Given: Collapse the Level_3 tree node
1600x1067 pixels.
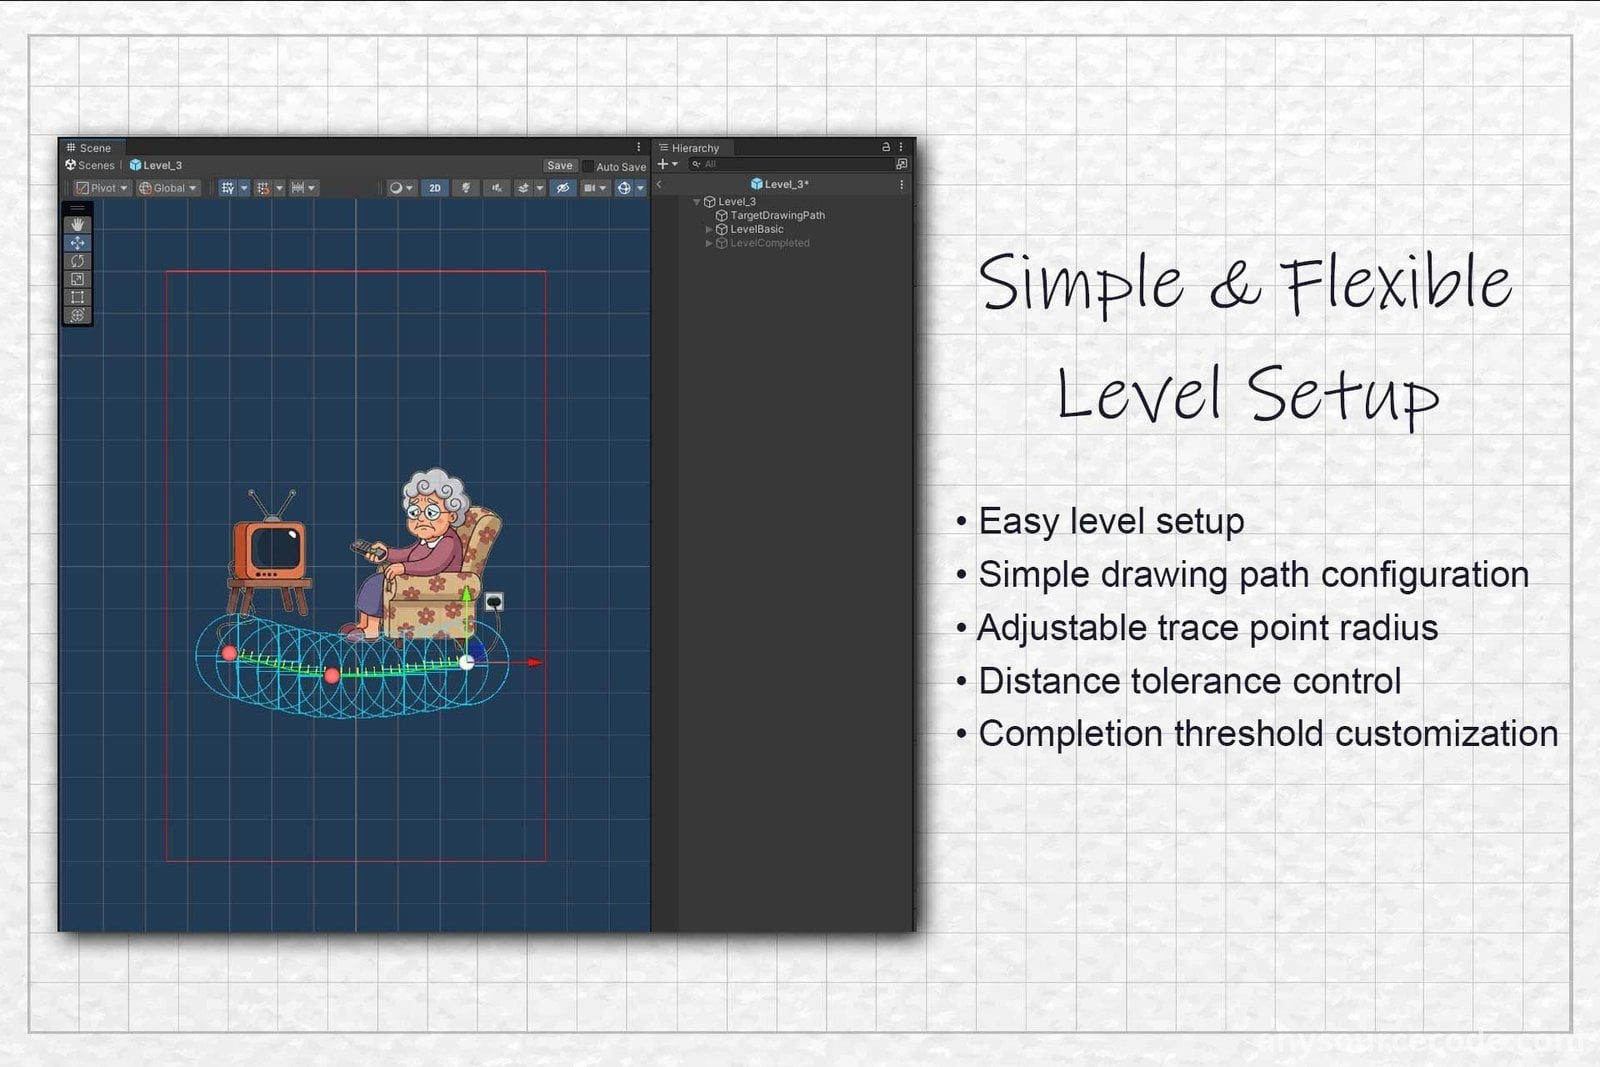Looking at the screenshot, I should [697, 202].
